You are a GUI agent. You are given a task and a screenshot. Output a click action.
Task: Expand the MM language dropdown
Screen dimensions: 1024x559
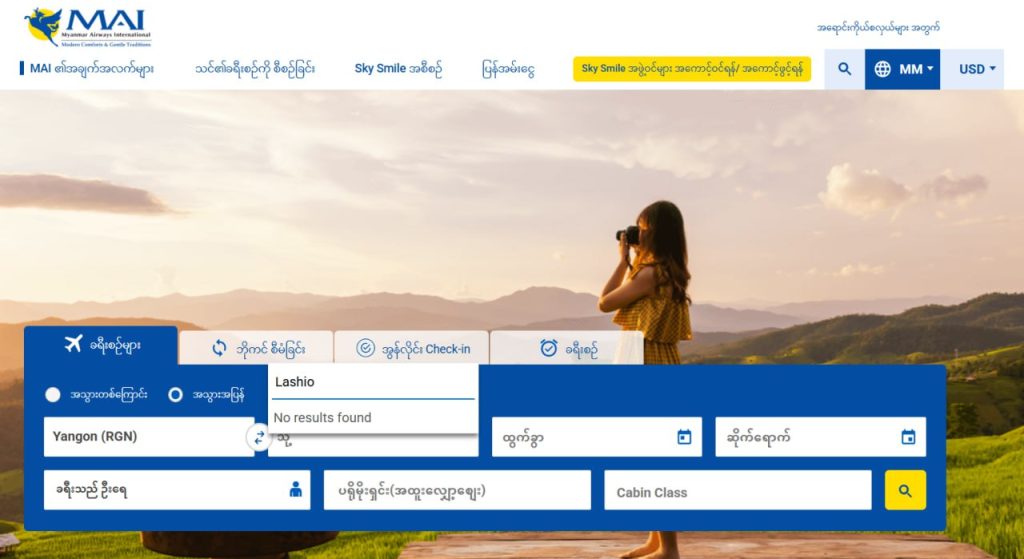[917, 69]
